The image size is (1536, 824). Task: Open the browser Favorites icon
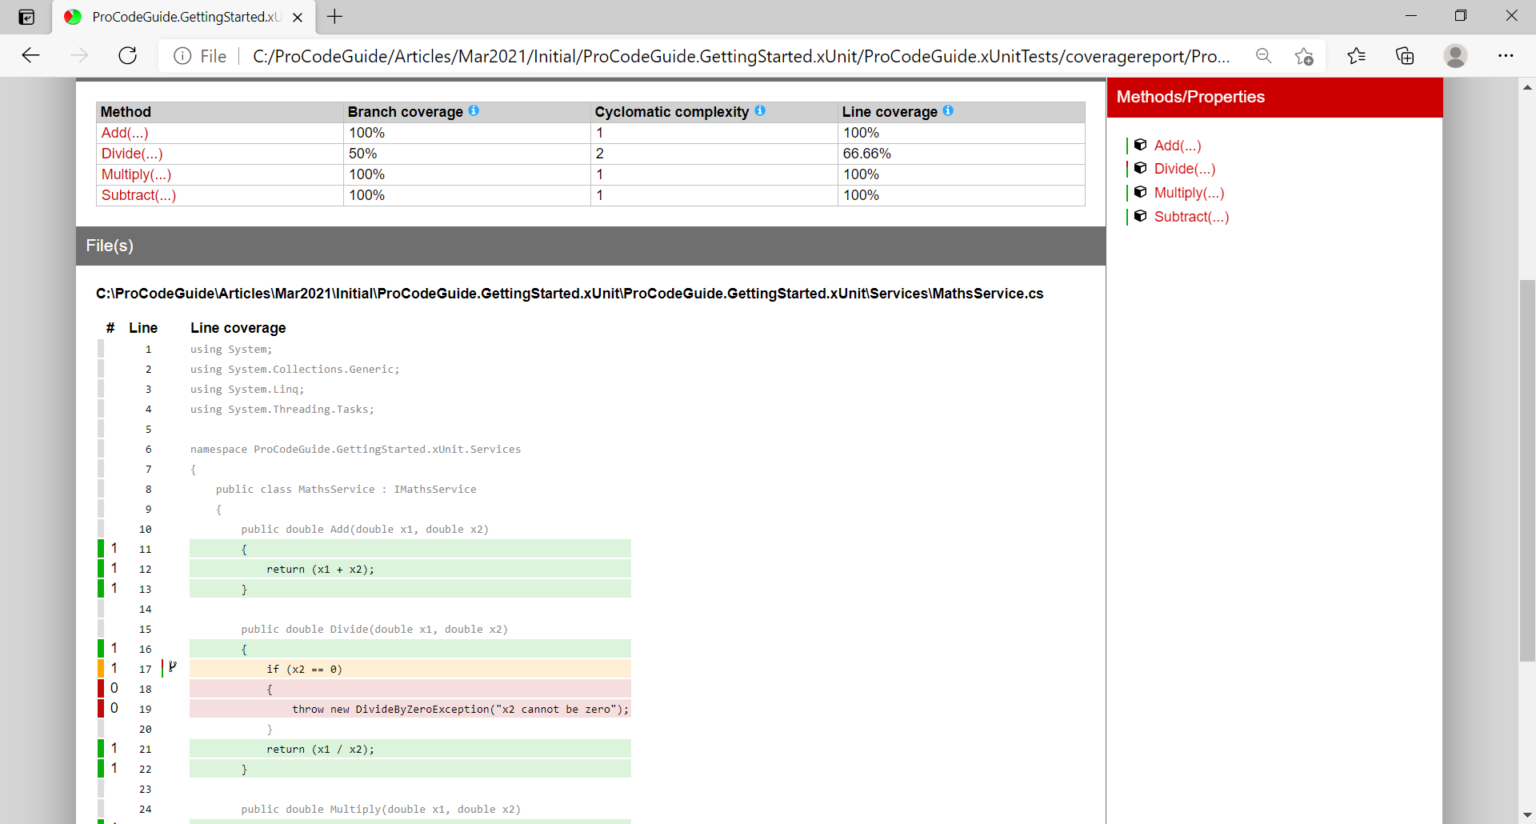coord(1356,56)
